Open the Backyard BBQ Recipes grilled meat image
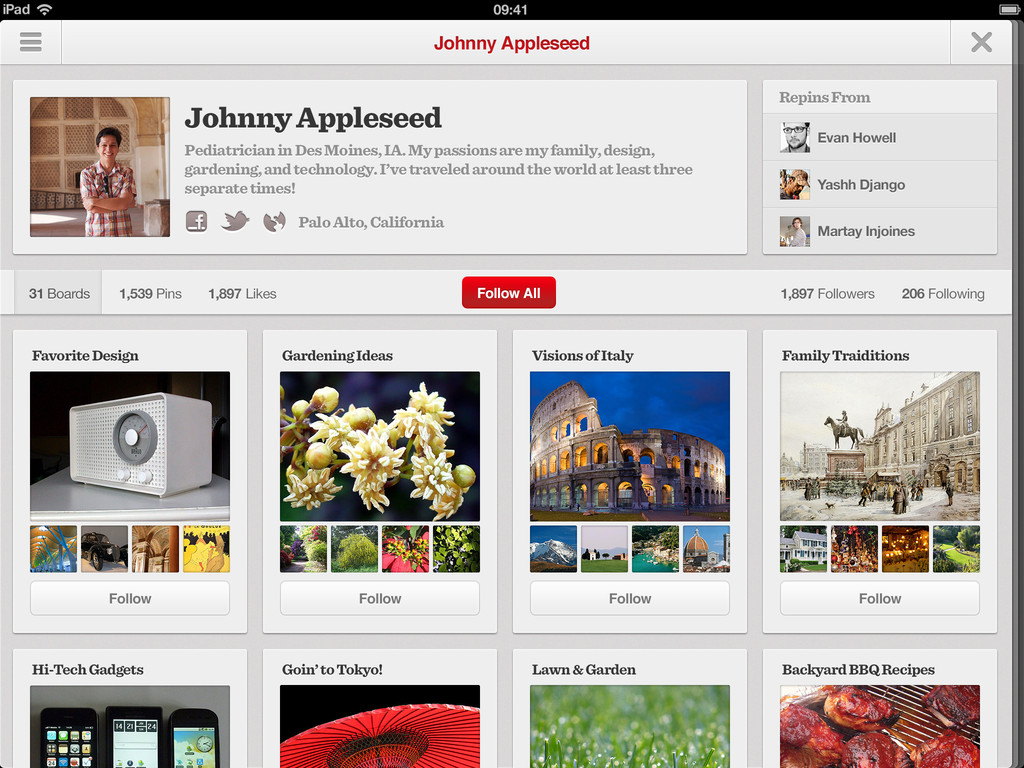This screenshot has width=1024, height=768. pos(880,726)
